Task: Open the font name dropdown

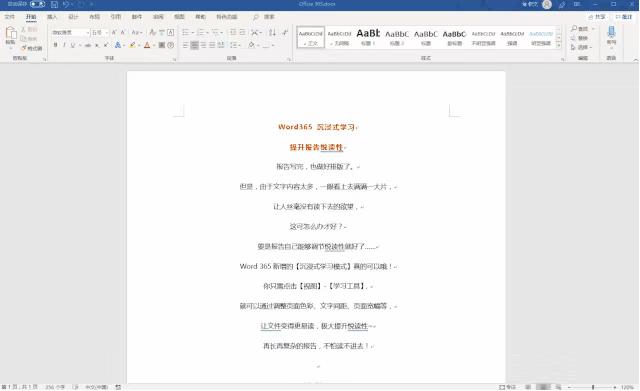Action: tap(87, 32)
